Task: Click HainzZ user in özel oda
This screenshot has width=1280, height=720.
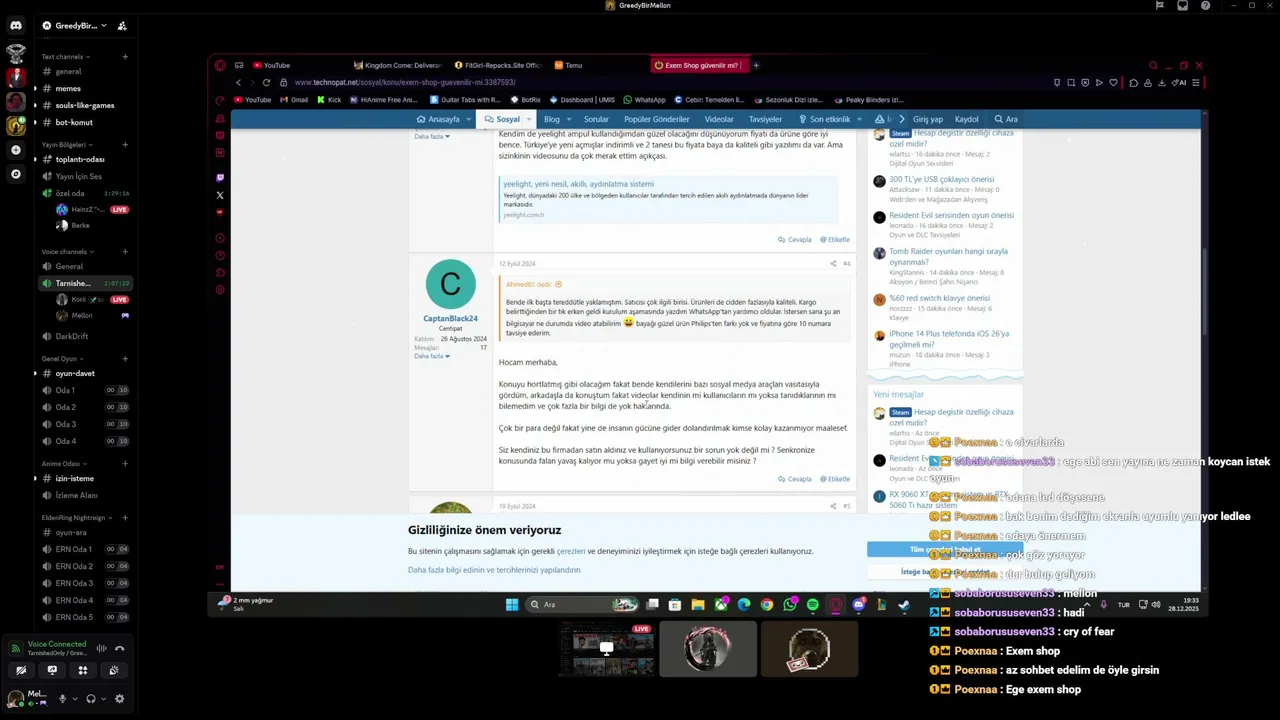Action: click(92, 209)
